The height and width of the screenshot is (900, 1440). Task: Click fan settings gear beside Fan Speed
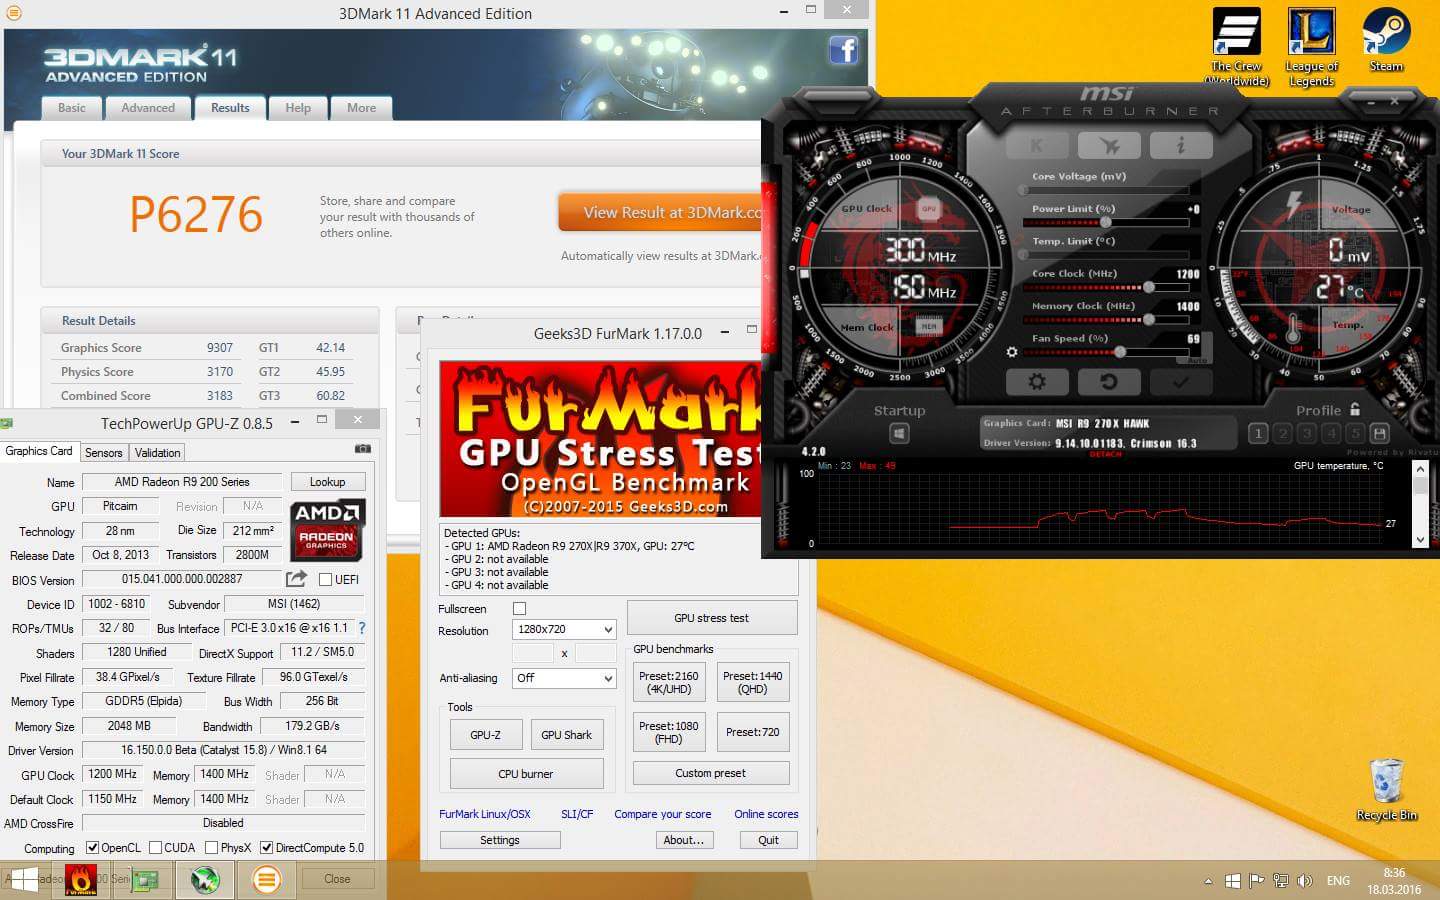[x=1012, y=352]
